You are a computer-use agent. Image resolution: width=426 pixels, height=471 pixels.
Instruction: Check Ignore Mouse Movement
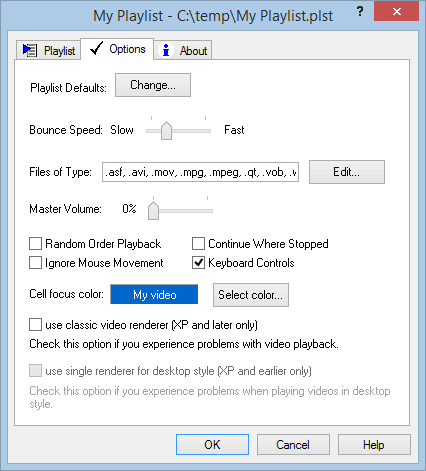(x=35, y=263)
